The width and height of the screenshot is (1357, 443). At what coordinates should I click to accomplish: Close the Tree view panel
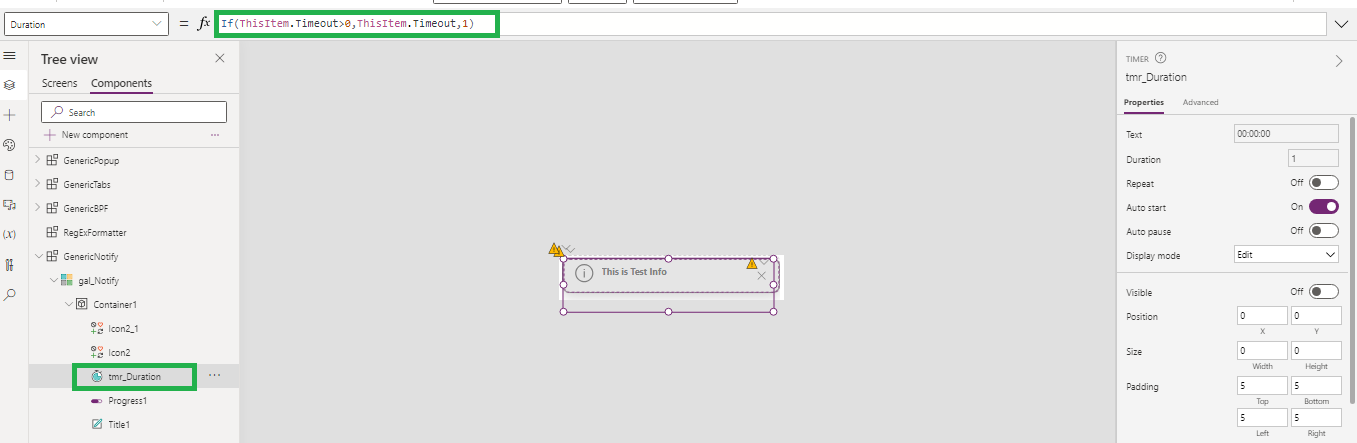tap(220, 59)
